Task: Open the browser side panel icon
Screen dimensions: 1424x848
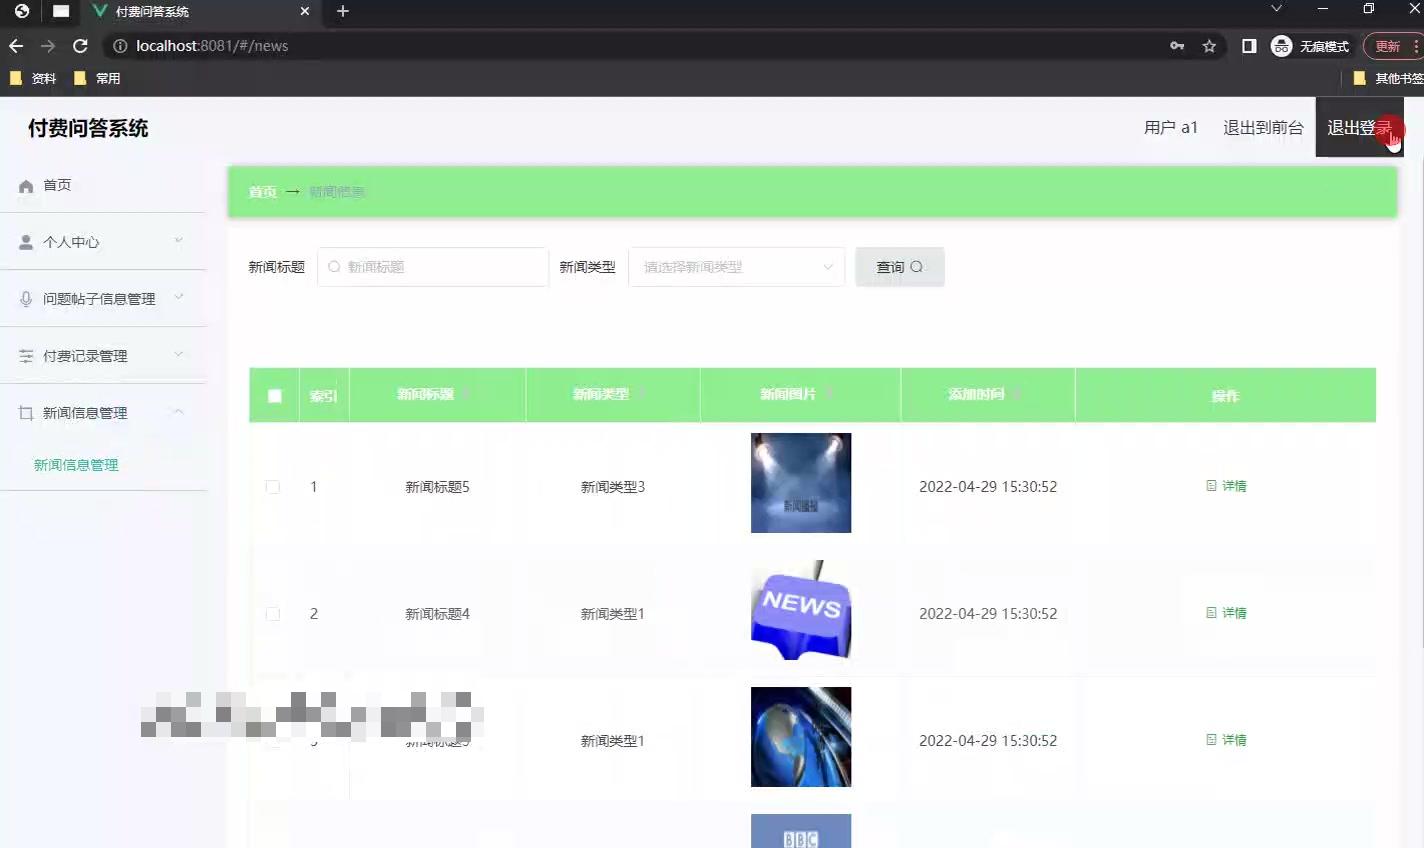Action: tap(1249, 46)
